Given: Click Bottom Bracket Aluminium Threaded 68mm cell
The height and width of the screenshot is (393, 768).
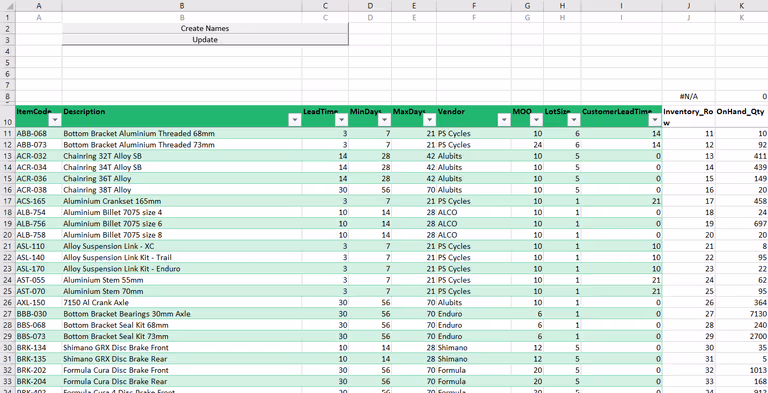Looking at the screenshot, I should click(x=182, y=133).
